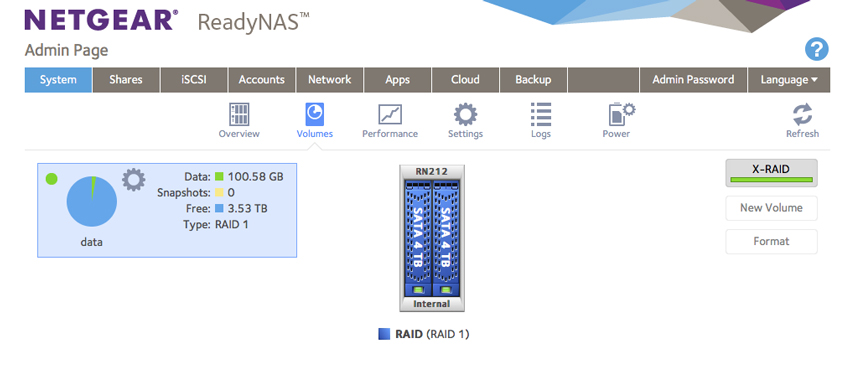Open the Settings gear icon in toolbar
Image resolution: width=850 pixels, height=372 pixels.
tap(465, 115)
